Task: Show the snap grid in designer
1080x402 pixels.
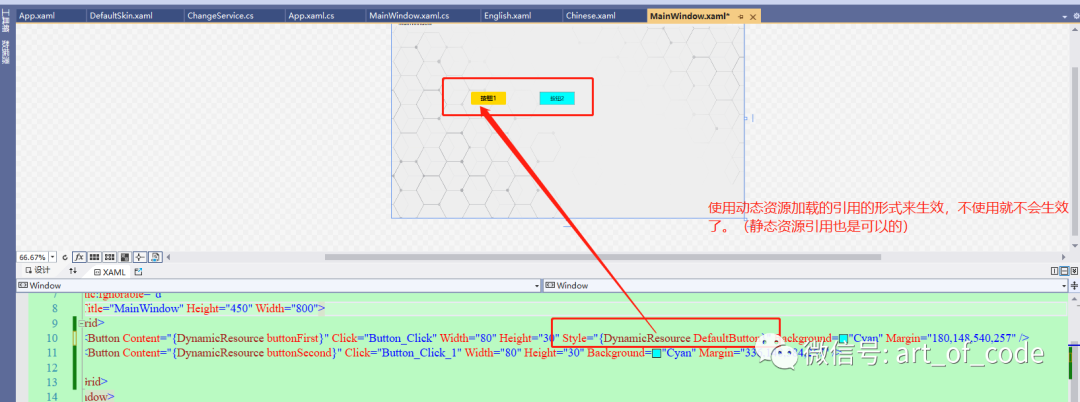Action: 94,257
